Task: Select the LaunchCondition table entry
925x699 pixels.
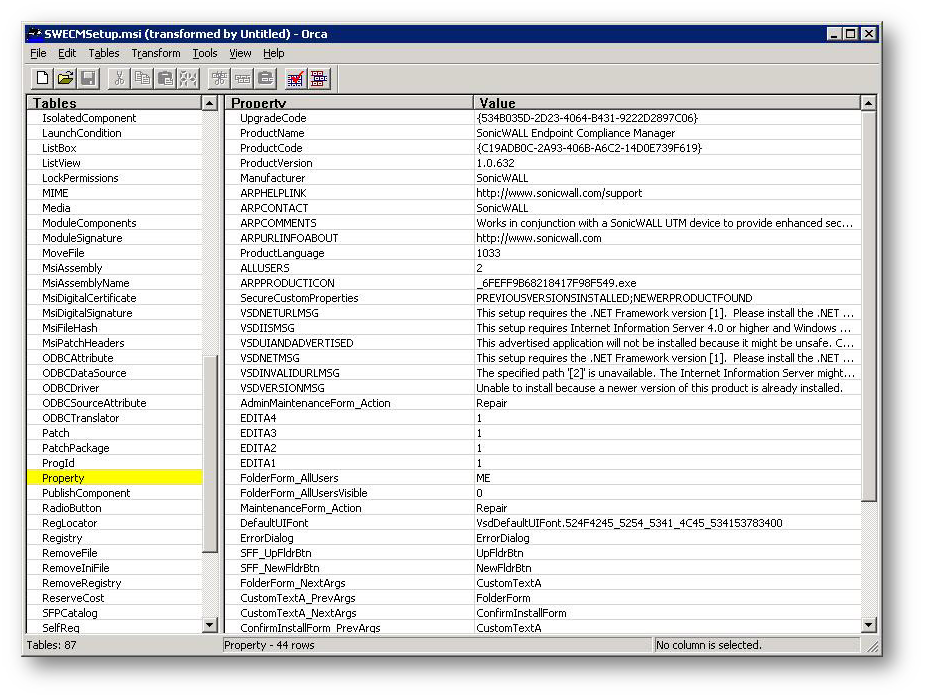Action: [x=81, y=133]
